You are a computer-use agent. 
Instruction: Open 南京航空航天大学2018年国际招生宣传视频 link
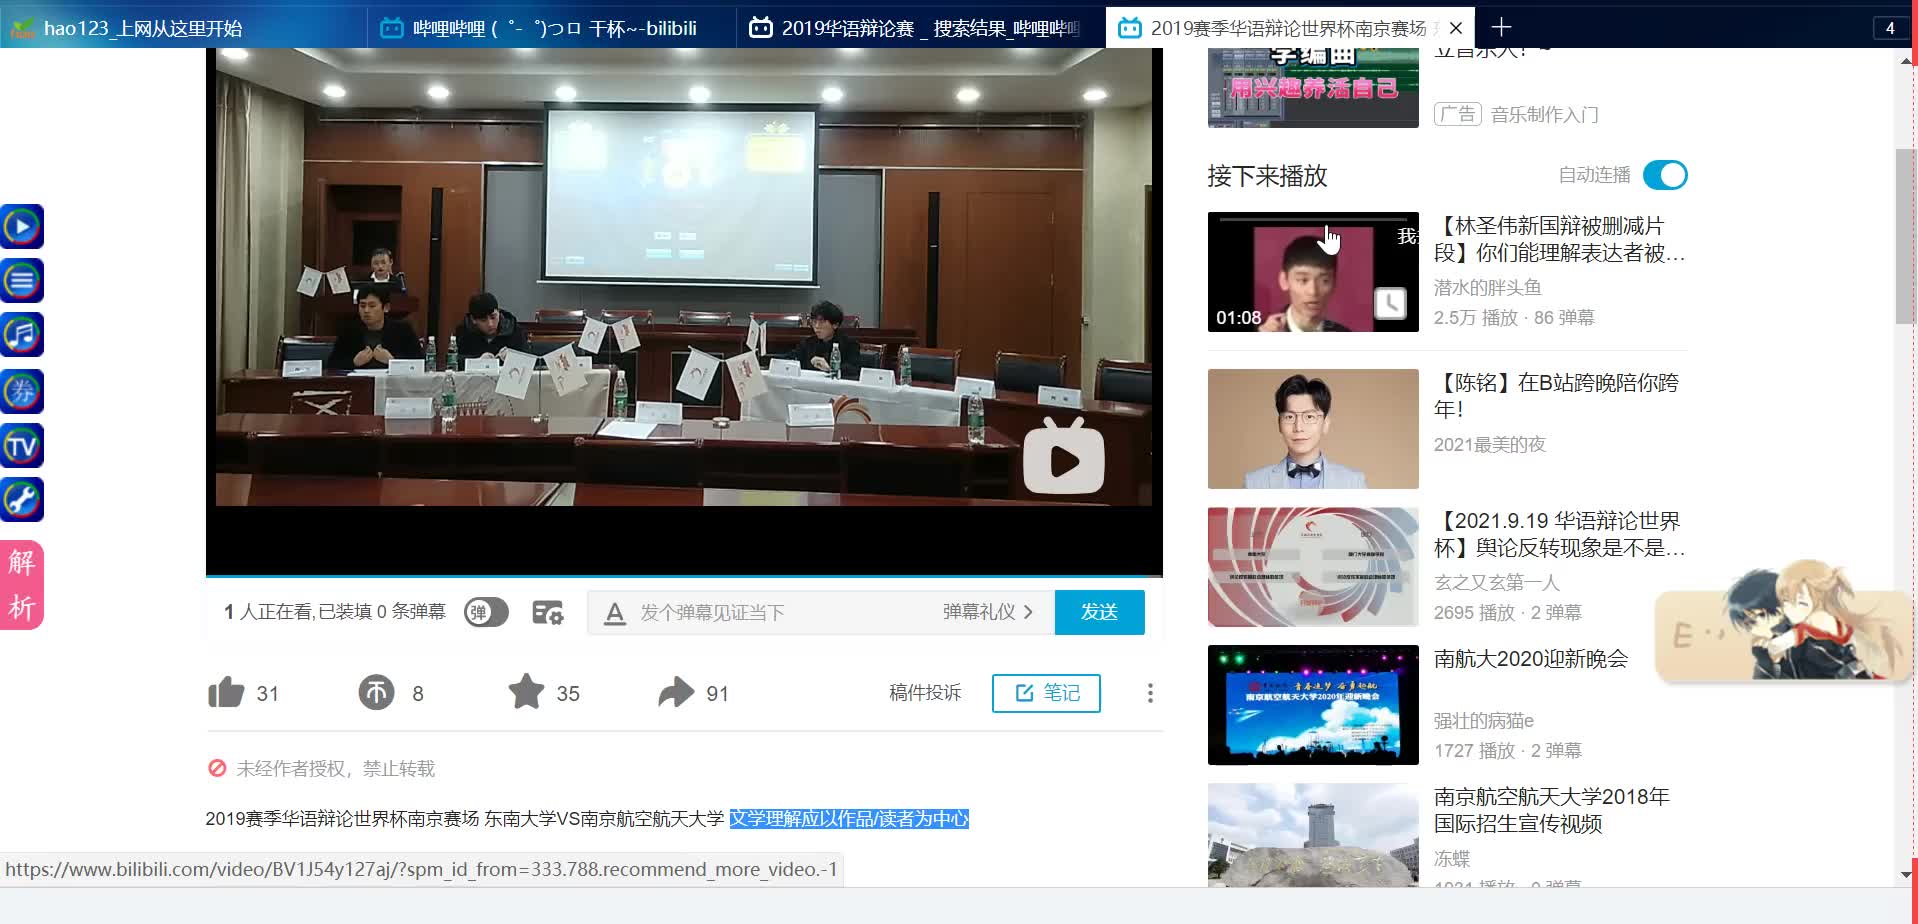pyautogui.click(x=1552, y=810)
